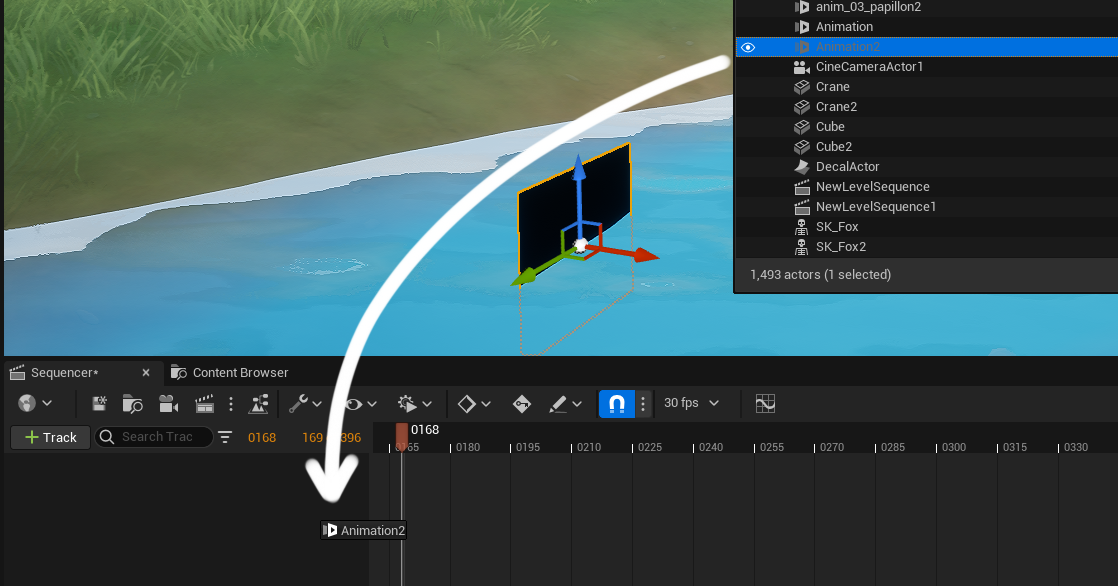
Task: Click the Browse to sequence asset icon
Action: point(133,404)
